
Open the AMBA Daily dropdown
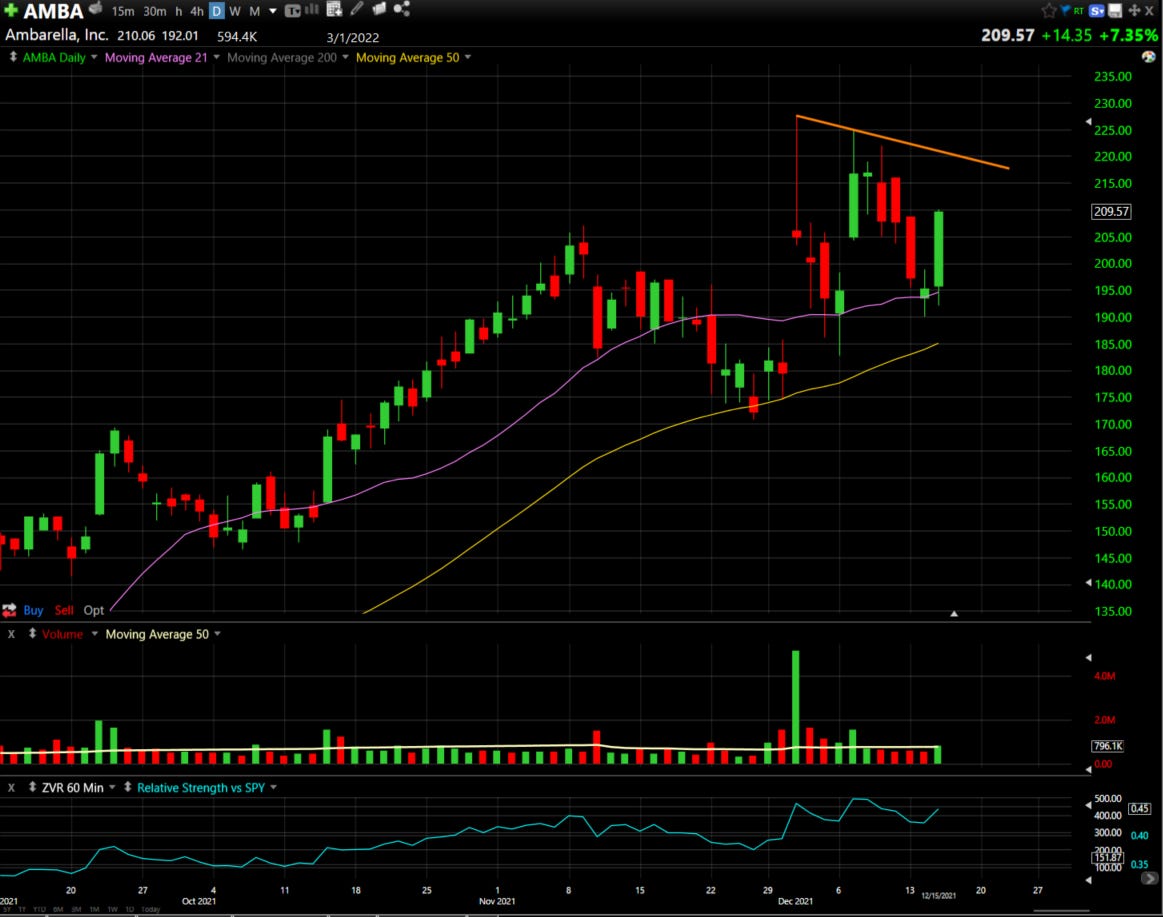click(x=94, y=57)
